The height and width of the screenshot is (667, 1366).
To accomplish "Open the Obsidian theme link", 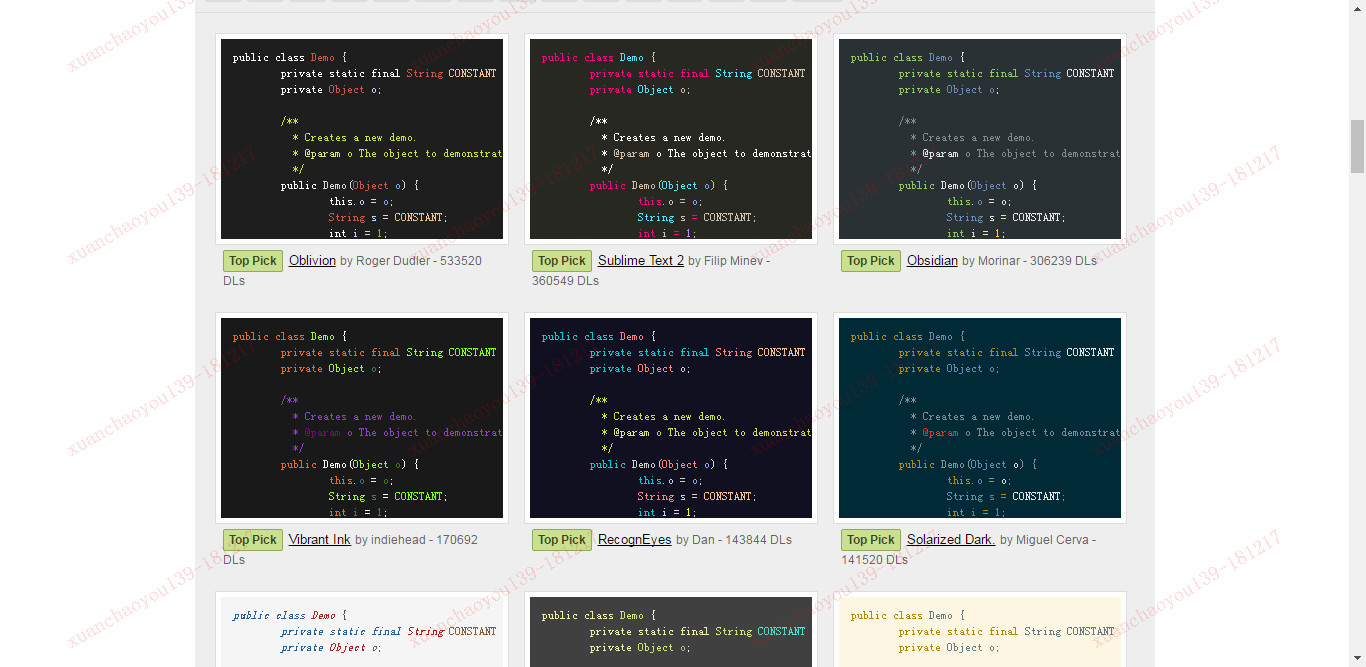I will click(932, 261).
